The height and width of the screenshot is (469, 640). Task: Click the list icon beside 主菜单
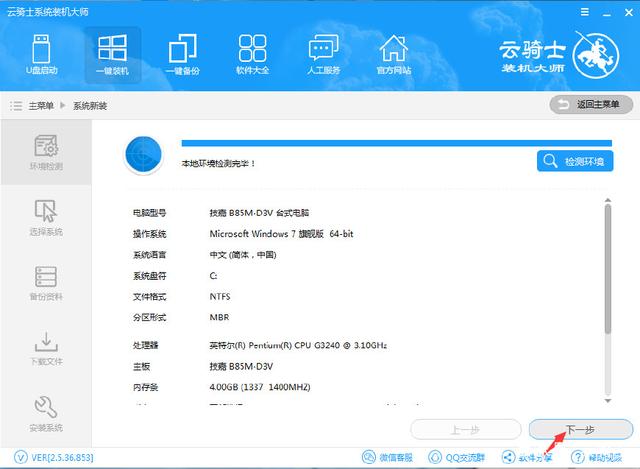(x=16, y=106)
